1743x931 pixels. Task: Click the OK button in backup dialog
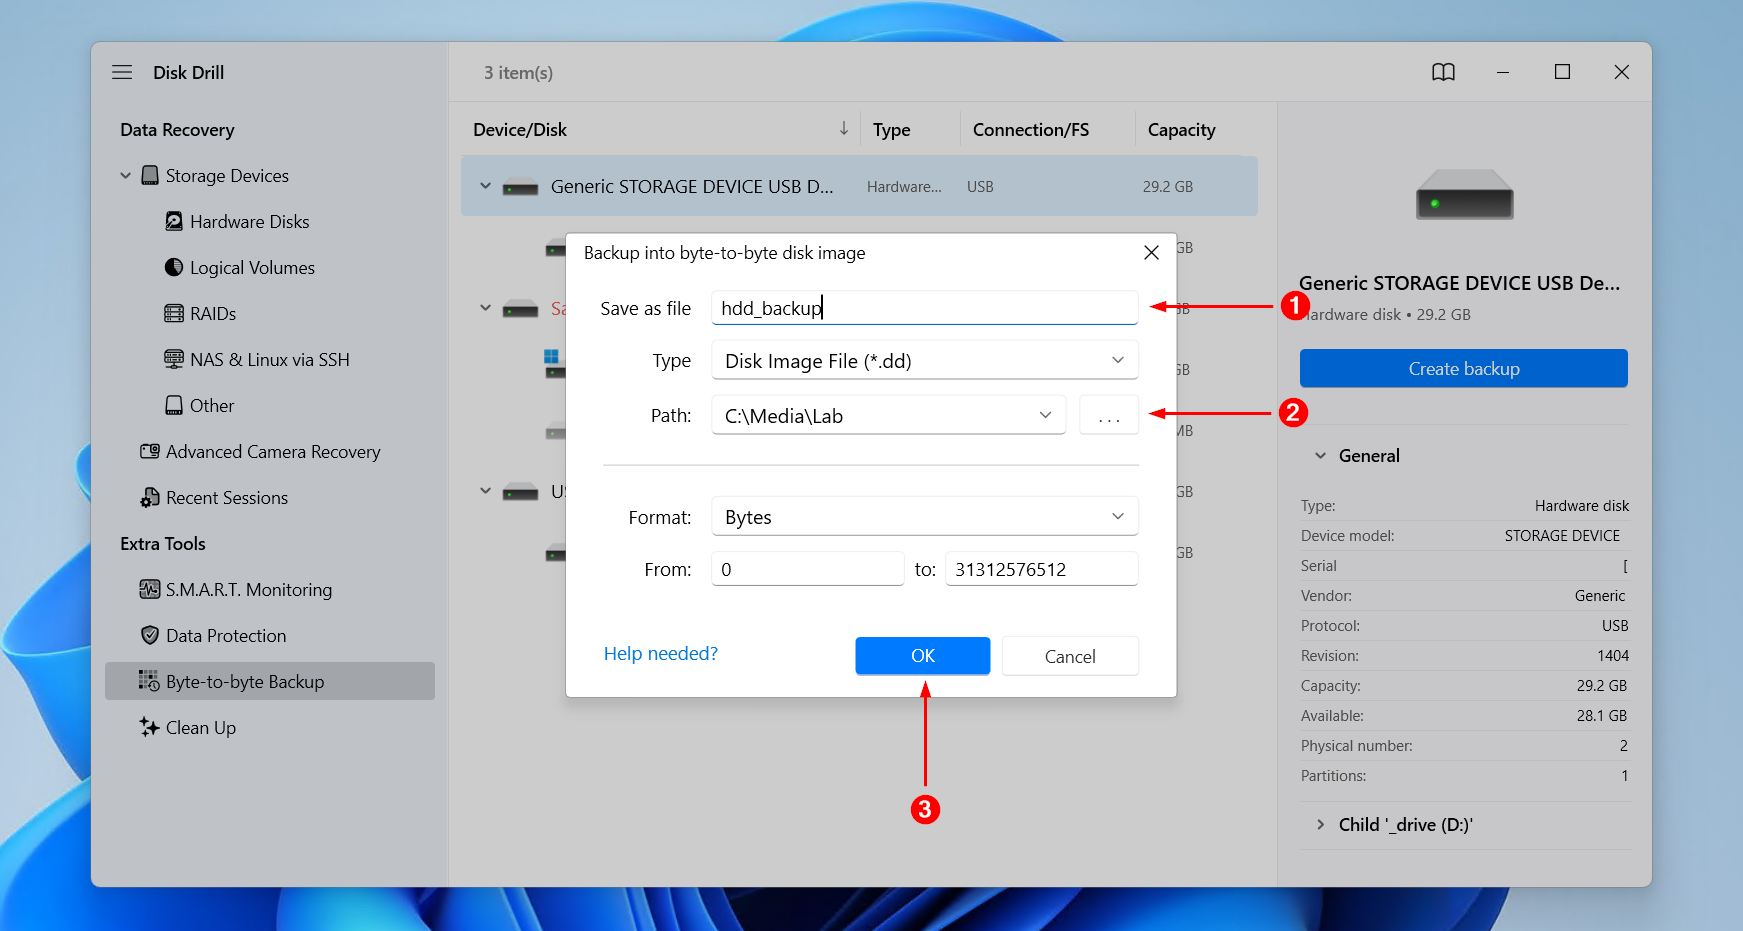(x=922, y=656)
